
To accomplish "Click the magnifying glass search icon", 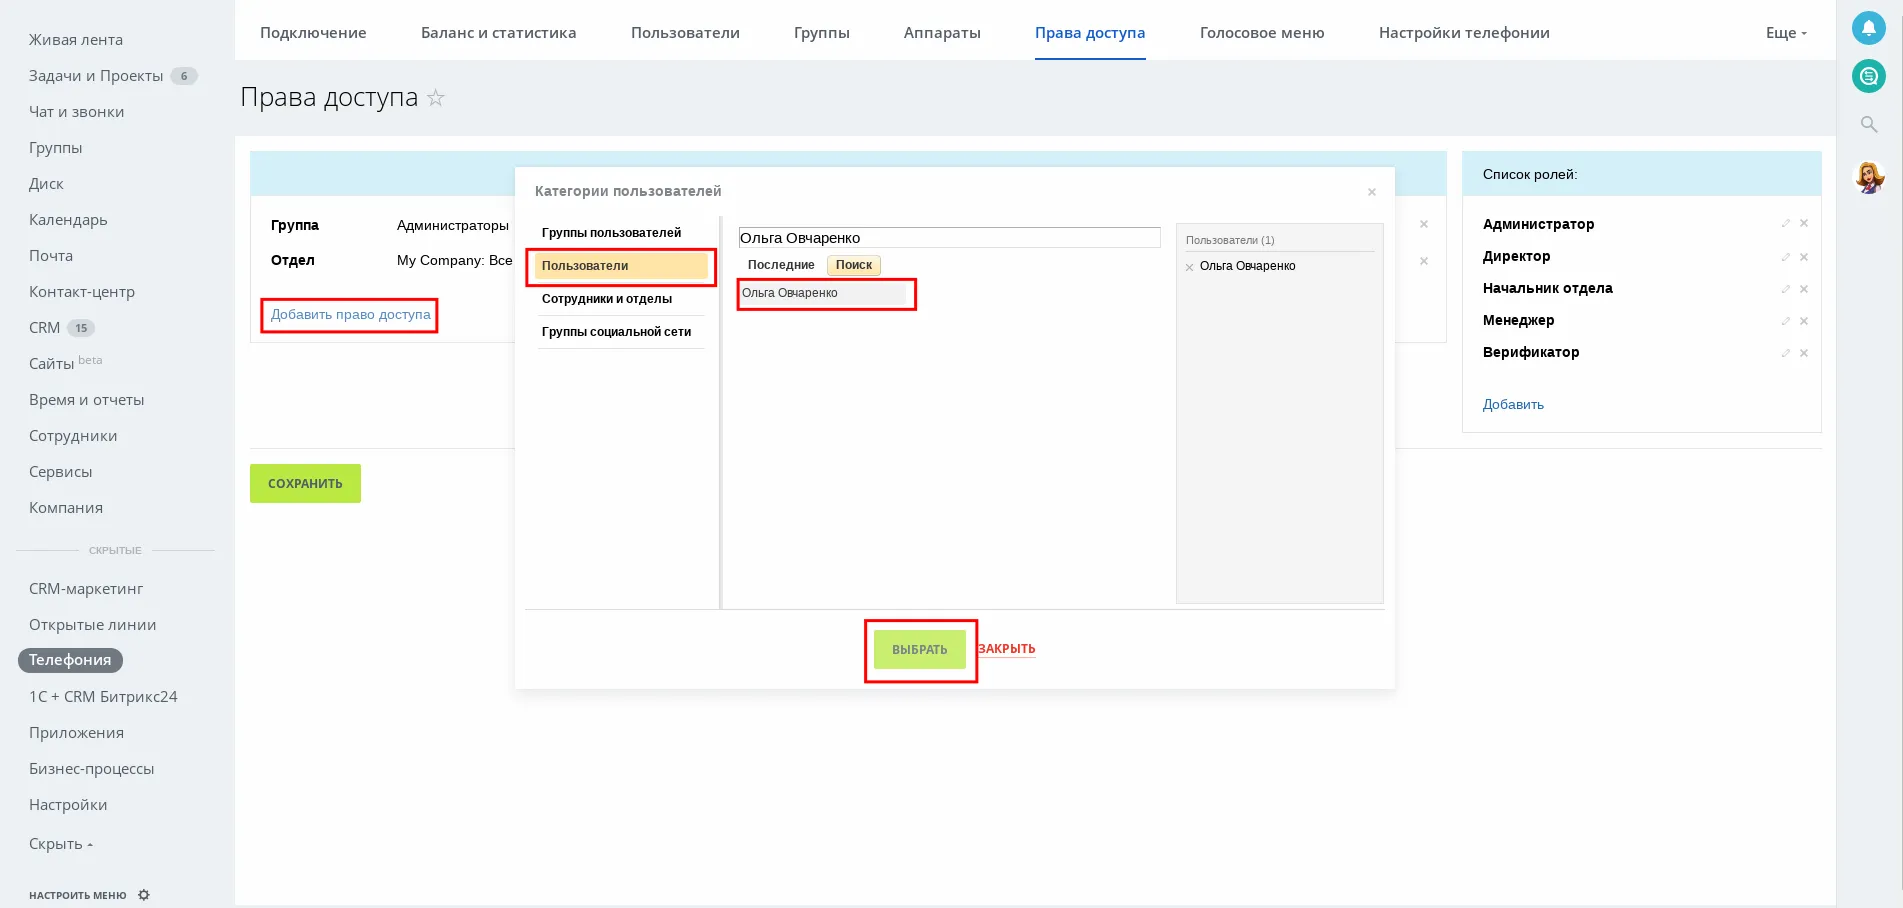I will point(1868,125).
